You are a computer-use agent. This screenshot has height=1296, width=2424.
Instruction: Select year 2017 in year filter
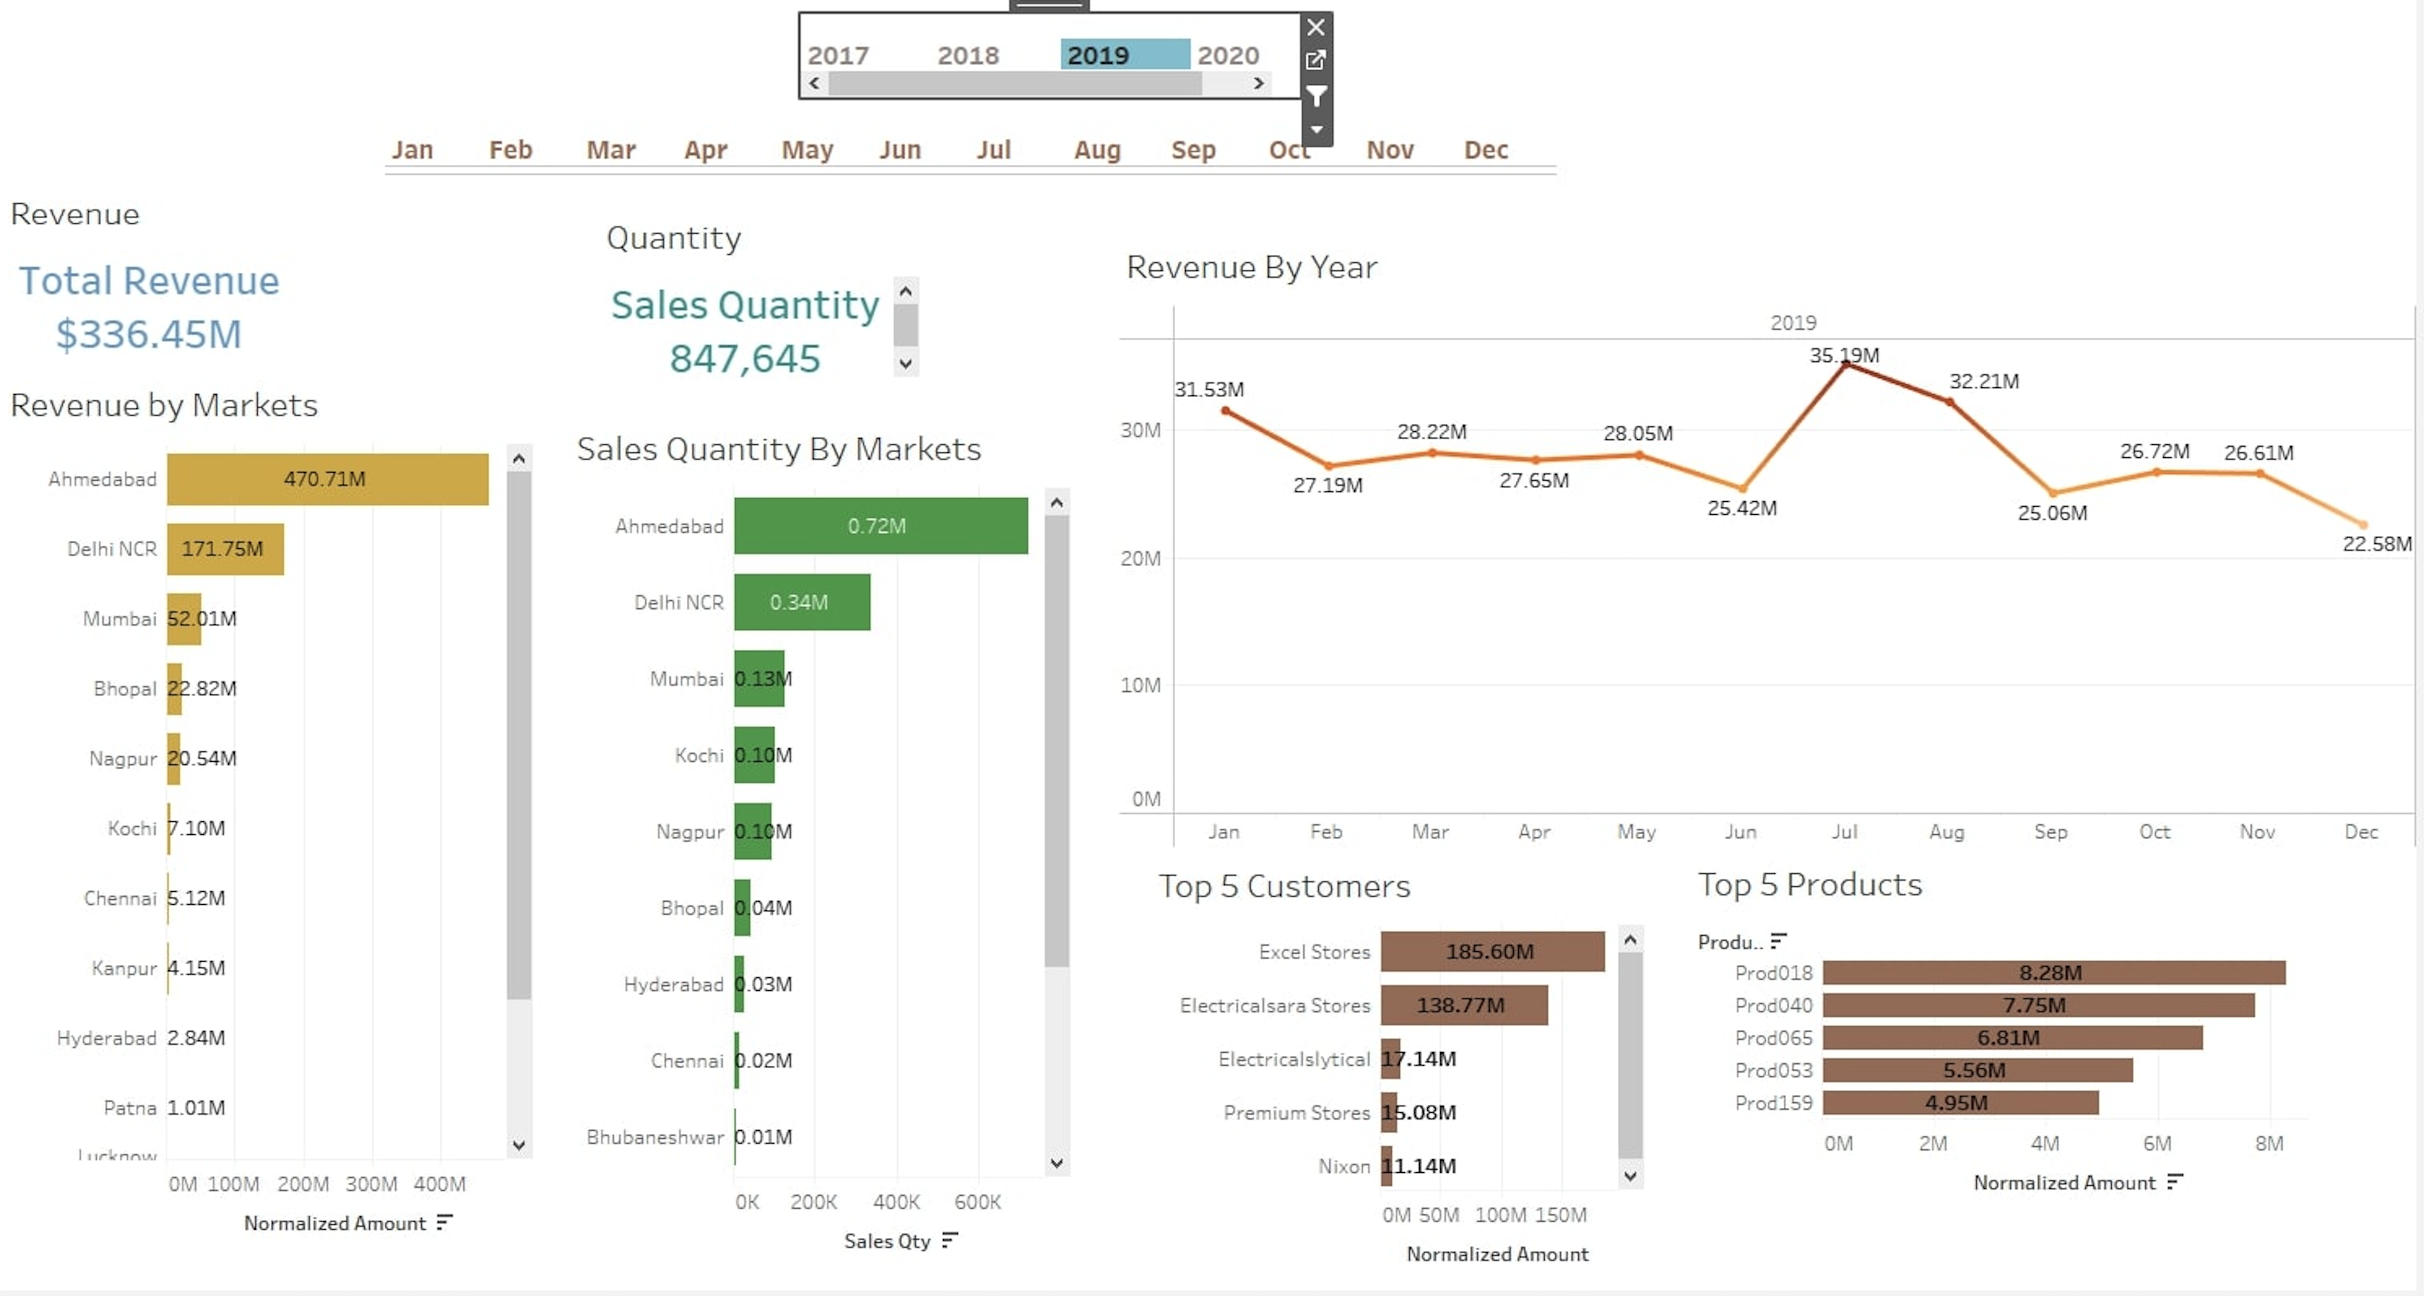tap(838, 55)
